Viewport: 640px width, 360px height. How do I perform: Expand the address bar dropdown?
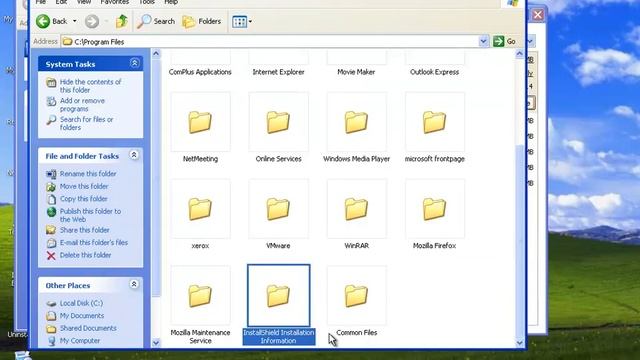[x=483, y=42]
